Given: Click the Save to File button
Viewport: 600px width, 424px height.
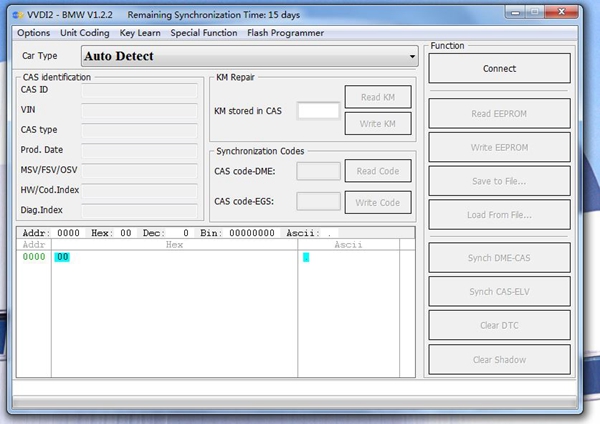Looking at the screenshot, I should 499,181.
